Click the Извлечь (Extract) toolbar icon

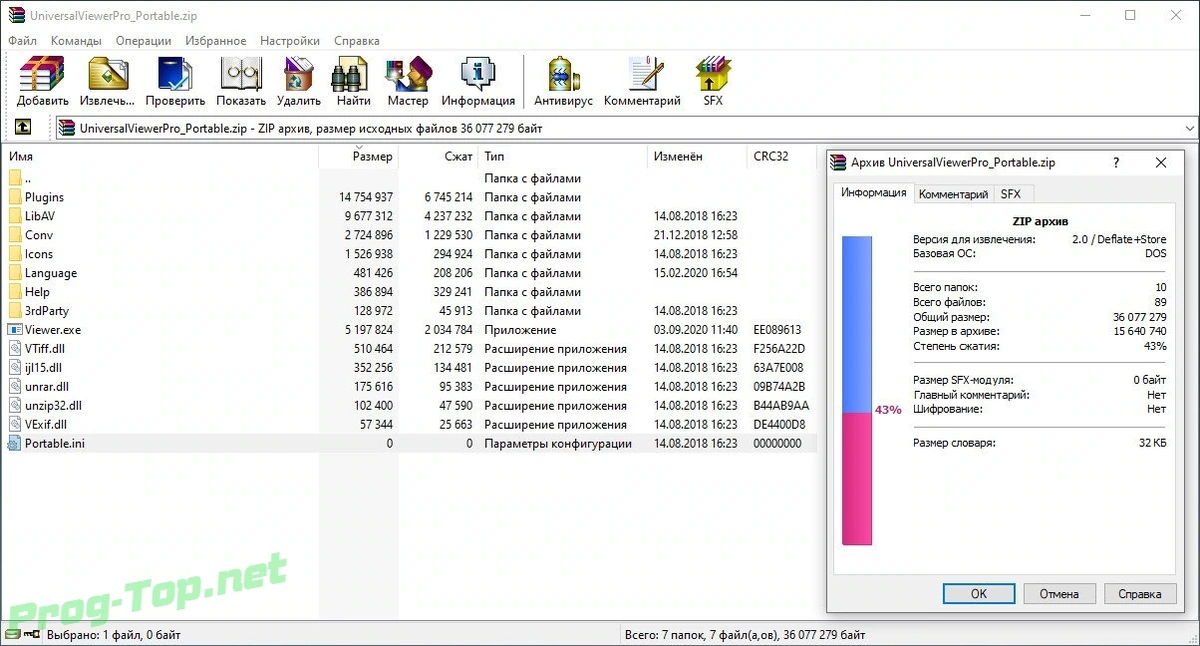[x=107, y=74]
